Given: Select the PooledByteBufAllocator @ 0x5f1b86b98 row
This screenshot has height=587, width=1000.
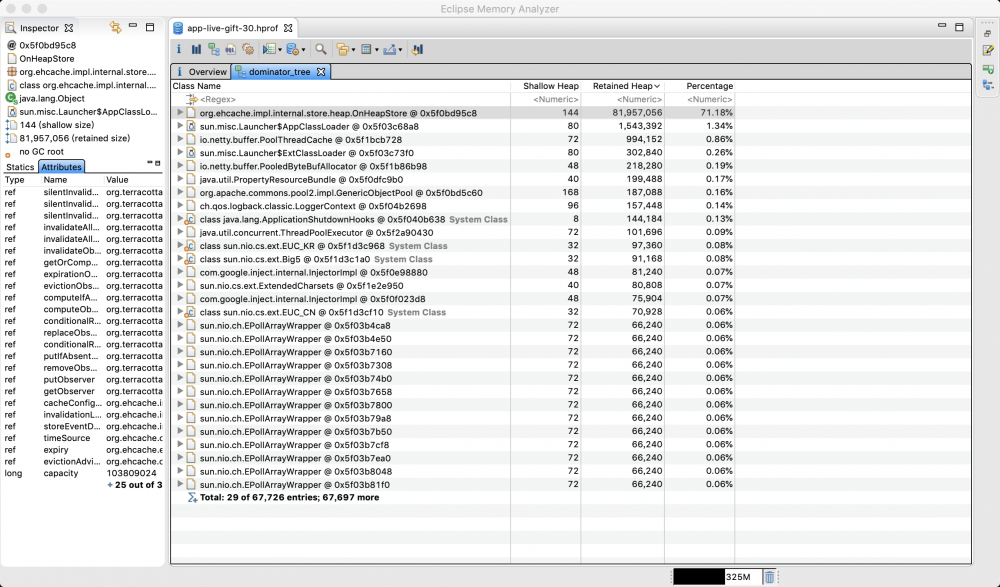Looking at the screenshot, I should 453,166.
